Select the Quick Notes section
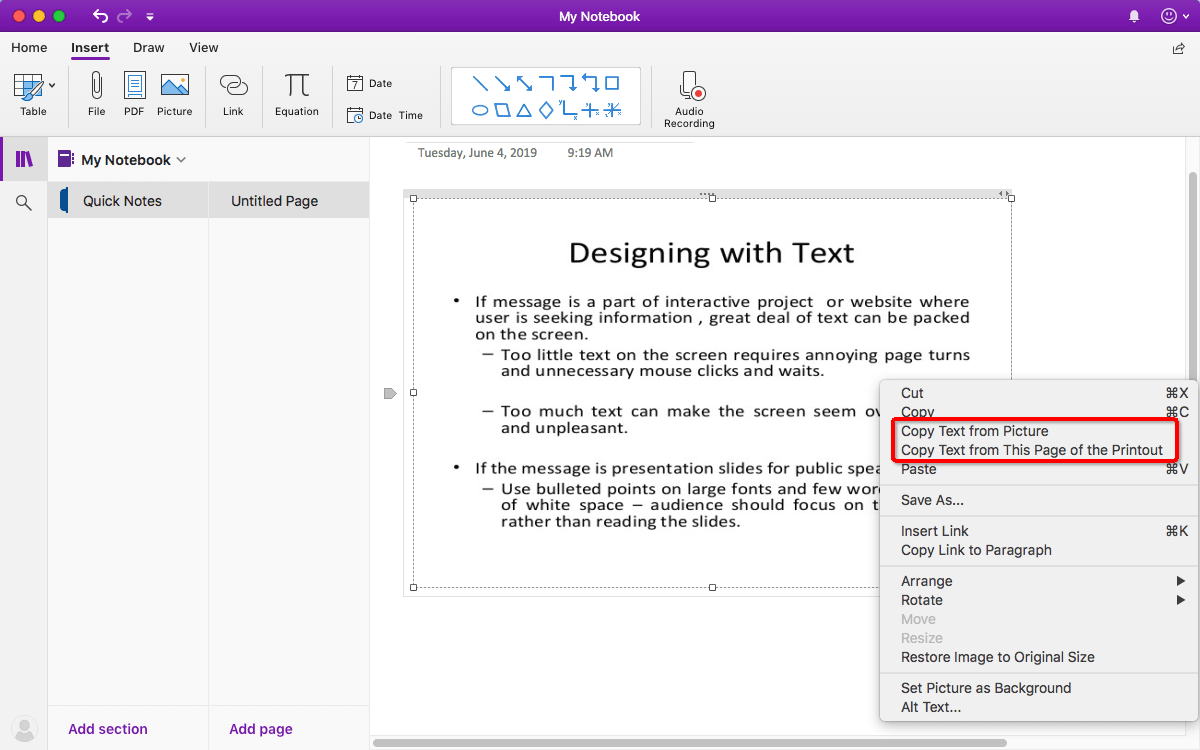 click(x=128, y=200)
